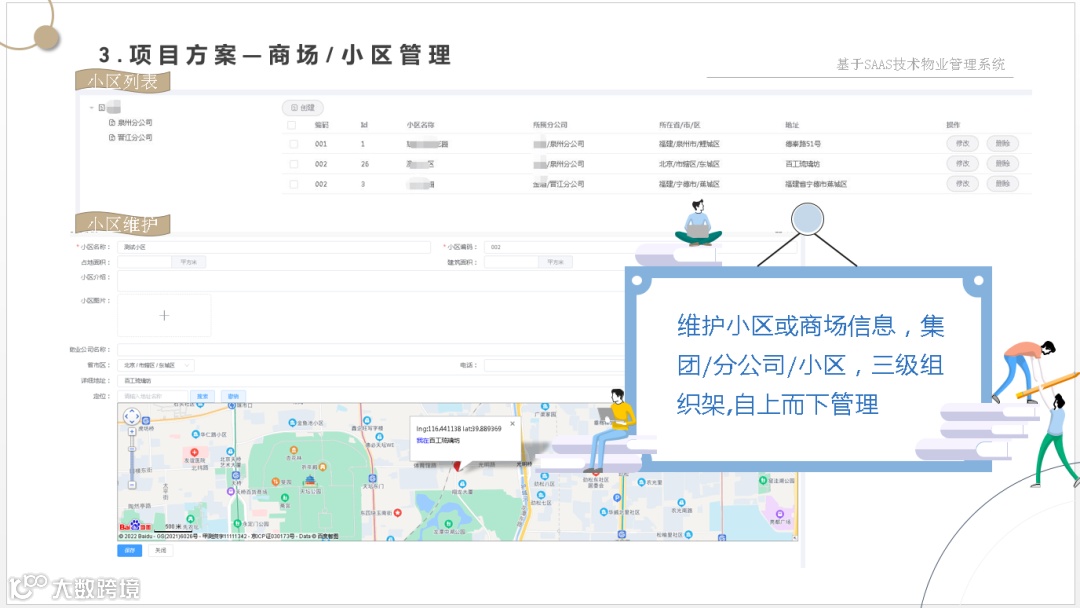Click the map zoom-out minus button
Viewport: 1080px width, 608px height.
click(x=132, y=485)
